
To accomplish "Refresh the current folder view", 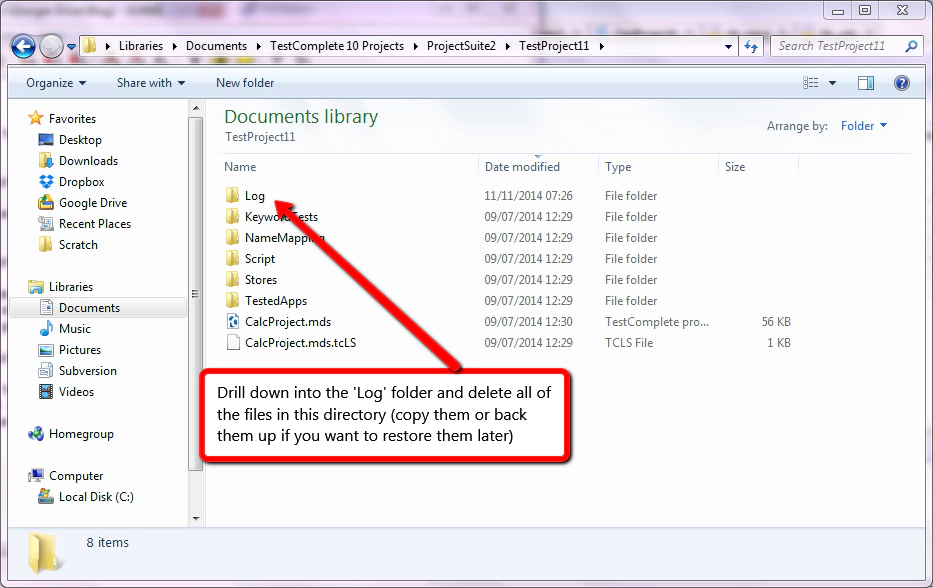I will tap(750, 45).
